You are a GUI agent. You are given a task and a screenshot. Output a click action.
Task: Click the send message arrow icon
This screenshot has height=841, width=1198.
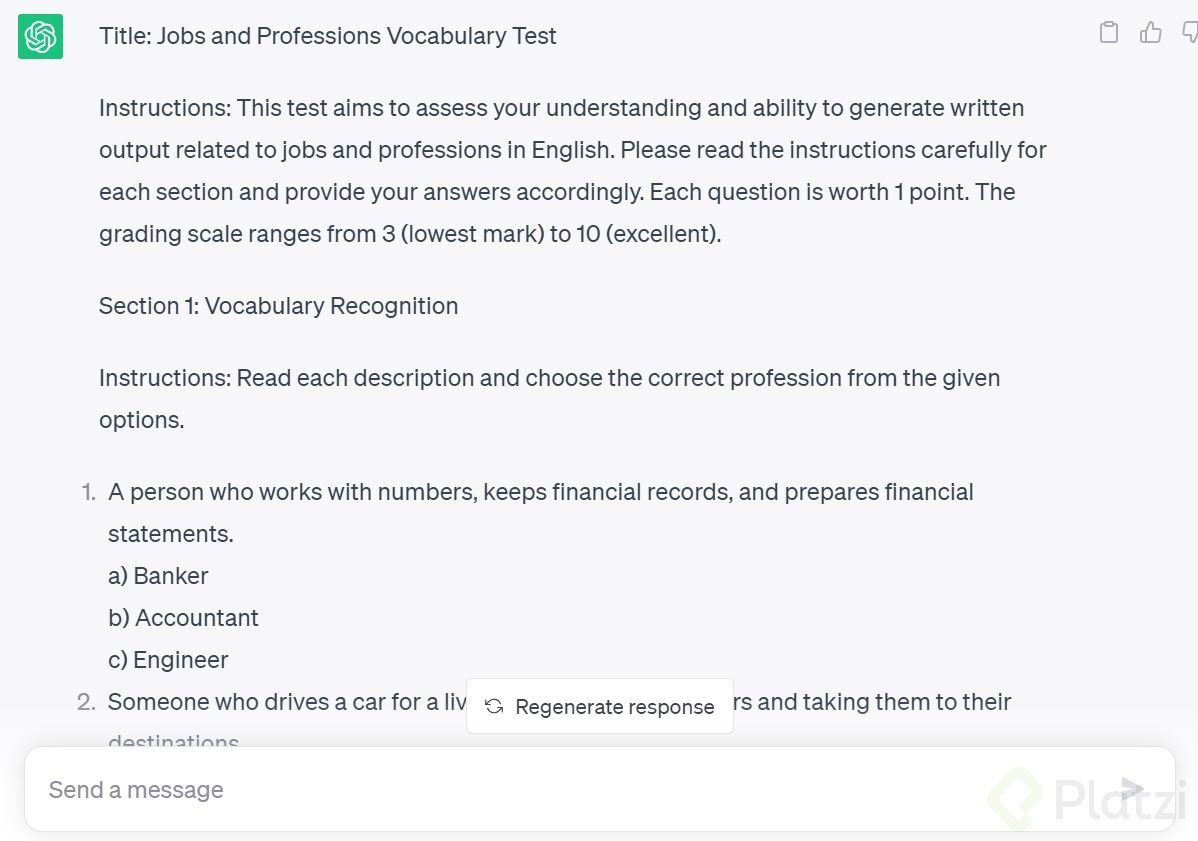point(1132,788)
